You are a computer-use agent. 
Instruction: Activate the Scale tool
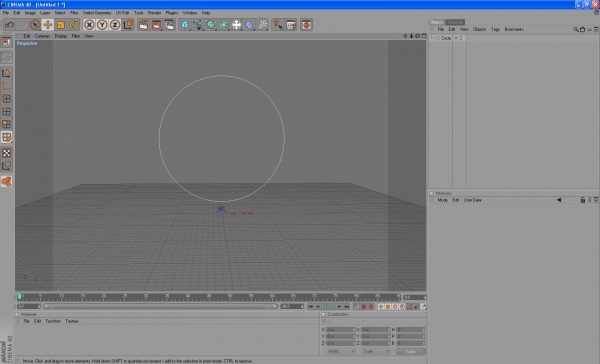tap(60, 25)
